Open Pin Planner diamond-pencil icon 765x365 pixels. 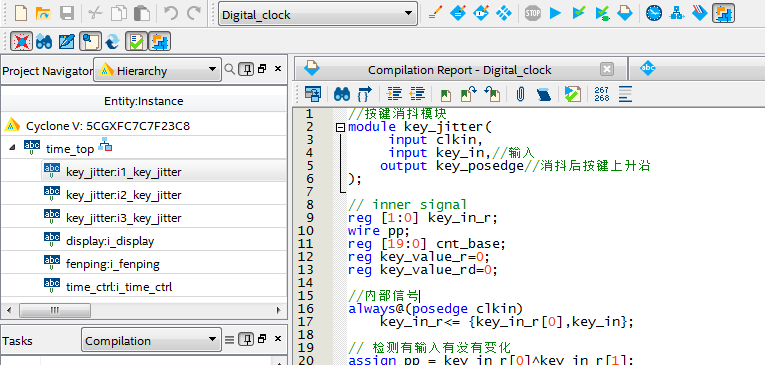[x=481, y=13]
